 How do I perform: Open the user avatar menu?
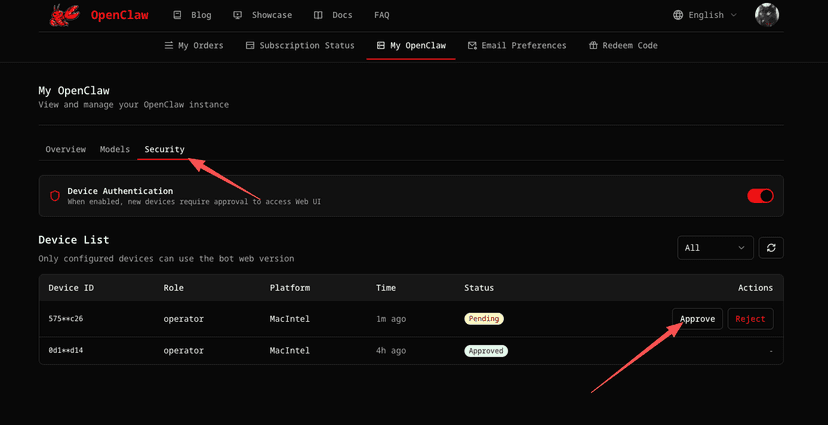pyautogui.click(x=767, y=15)
